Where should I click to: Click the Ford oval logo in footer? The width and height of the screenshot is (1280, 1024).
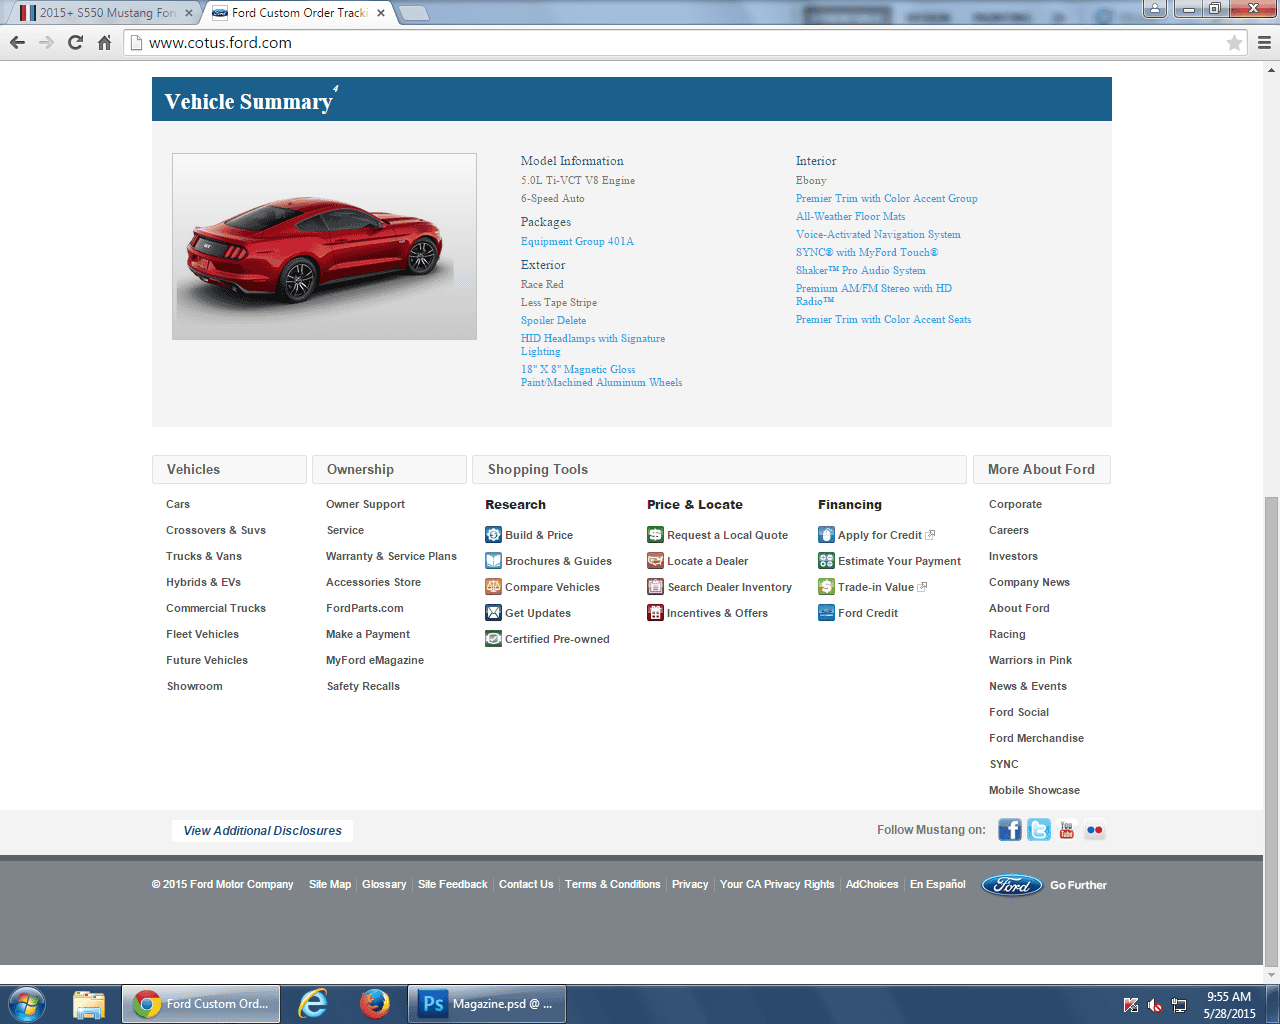click(x=1012, y=885)
